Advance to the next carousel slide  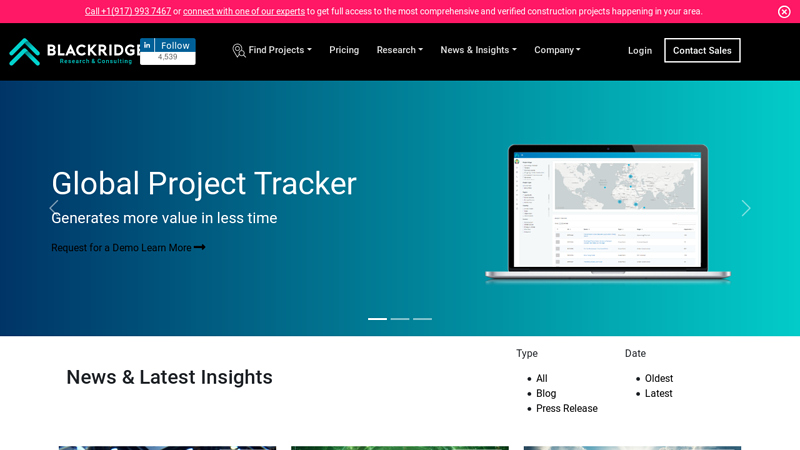746,208
